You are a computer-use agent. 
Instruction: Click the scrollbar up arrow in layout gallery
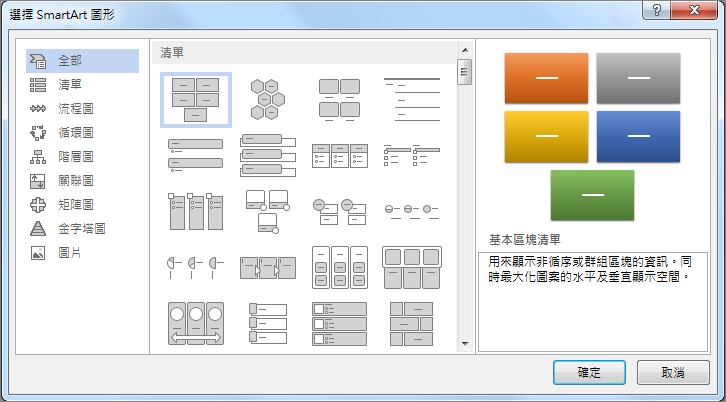click(465, 50)
